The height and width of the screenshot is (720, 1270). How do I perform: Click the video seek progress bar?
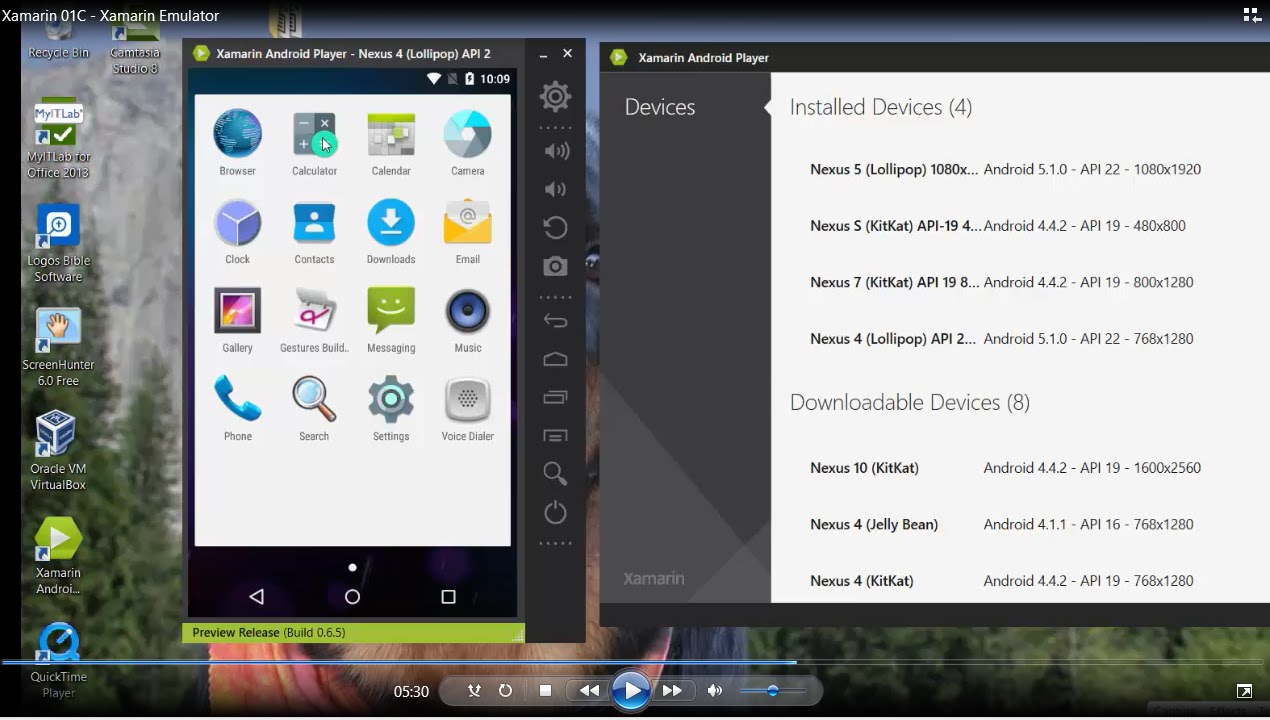[x=635, y=662]
